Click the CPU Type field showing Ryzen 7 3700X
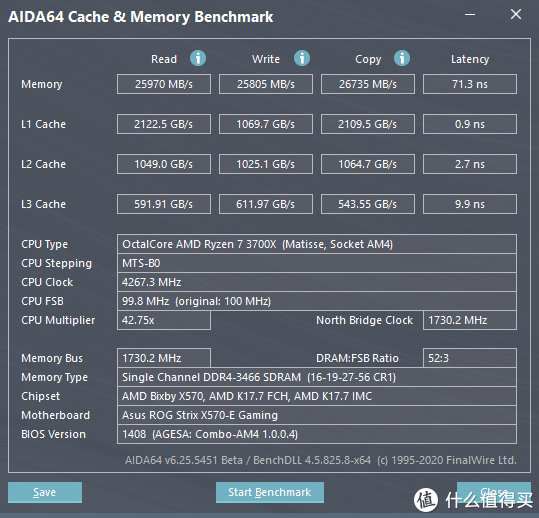This screenshot has height=518, width=539. coord(317,244)
